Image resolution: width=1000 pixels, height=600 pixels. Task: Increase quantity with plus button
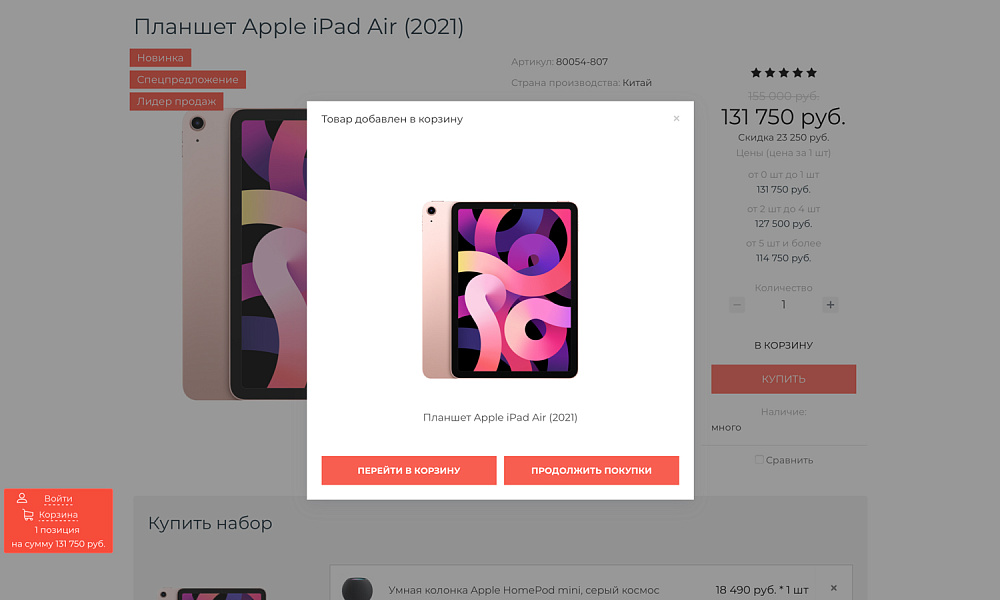click(x=830, y=305)
